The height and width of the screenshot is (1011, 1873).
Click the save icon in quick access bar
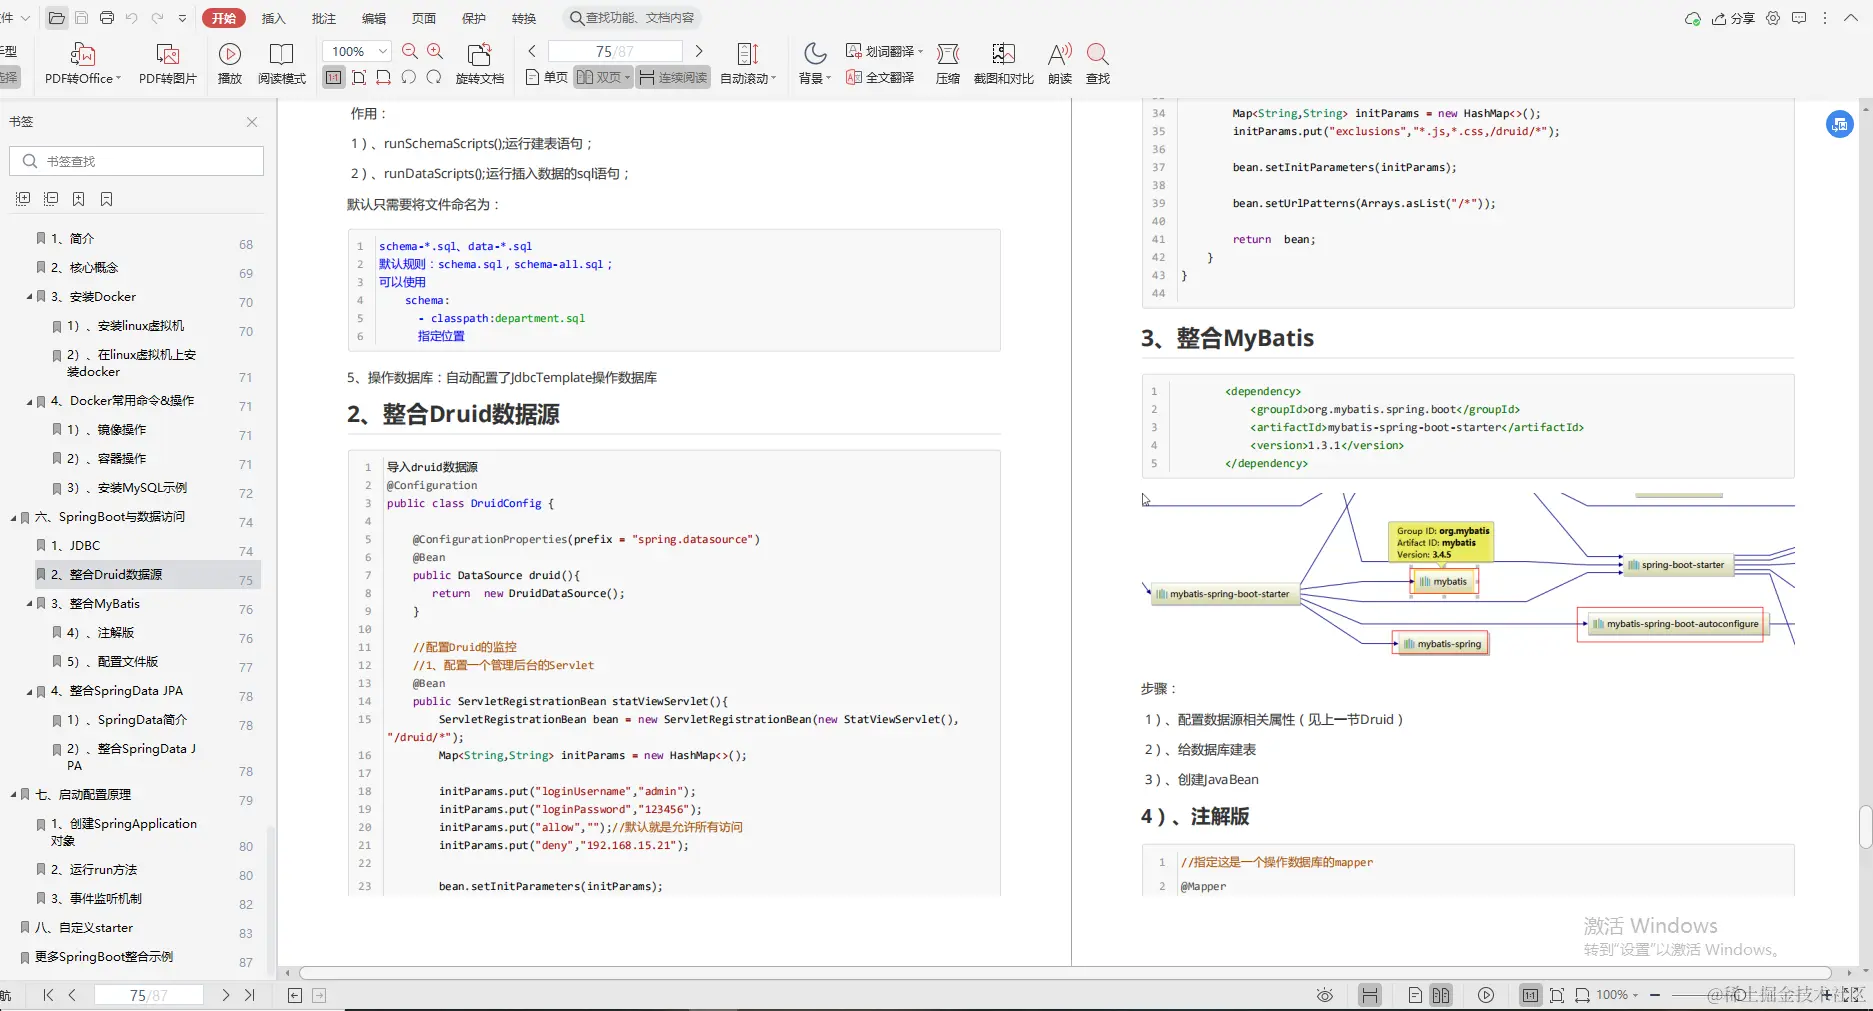coord(82,18)
